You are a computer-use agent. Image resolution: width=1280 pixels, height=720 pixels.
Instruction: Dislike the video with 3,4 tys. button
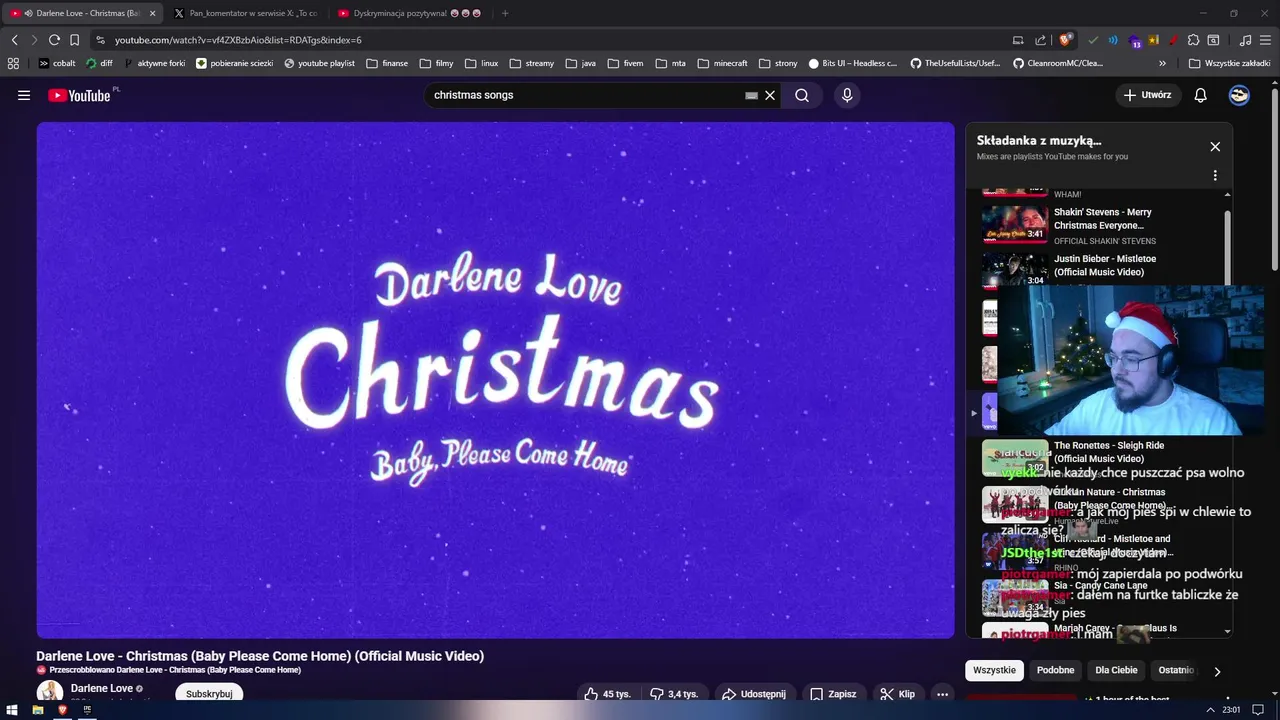pos(673,694)
